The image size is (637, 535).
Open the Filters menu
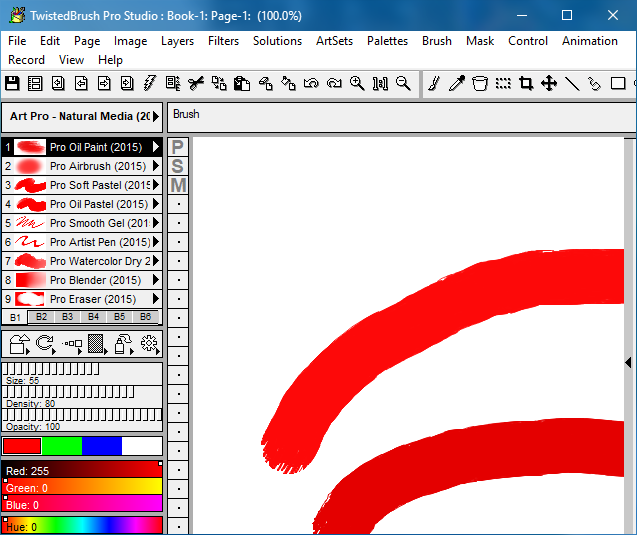(223, 41)
